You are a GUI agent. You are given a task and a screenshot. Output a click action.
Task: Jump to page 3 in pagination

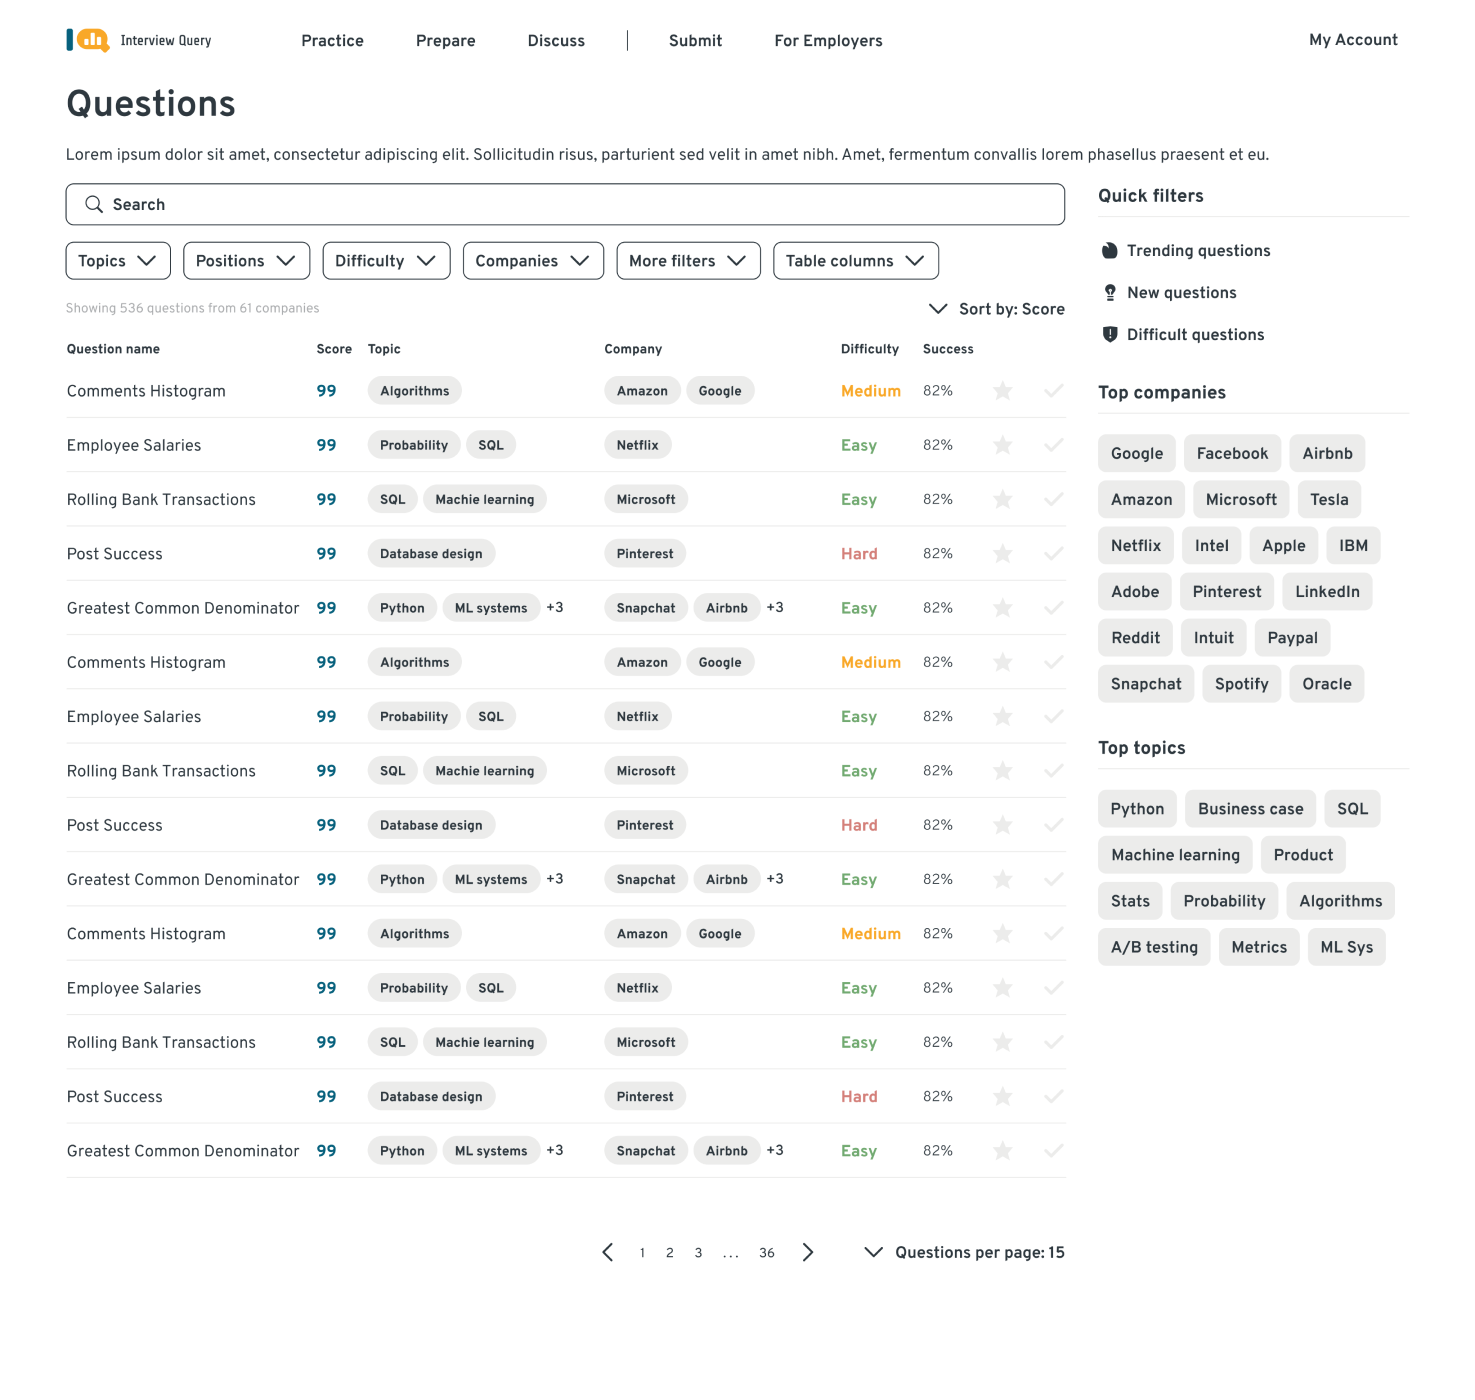(698, 1253)
